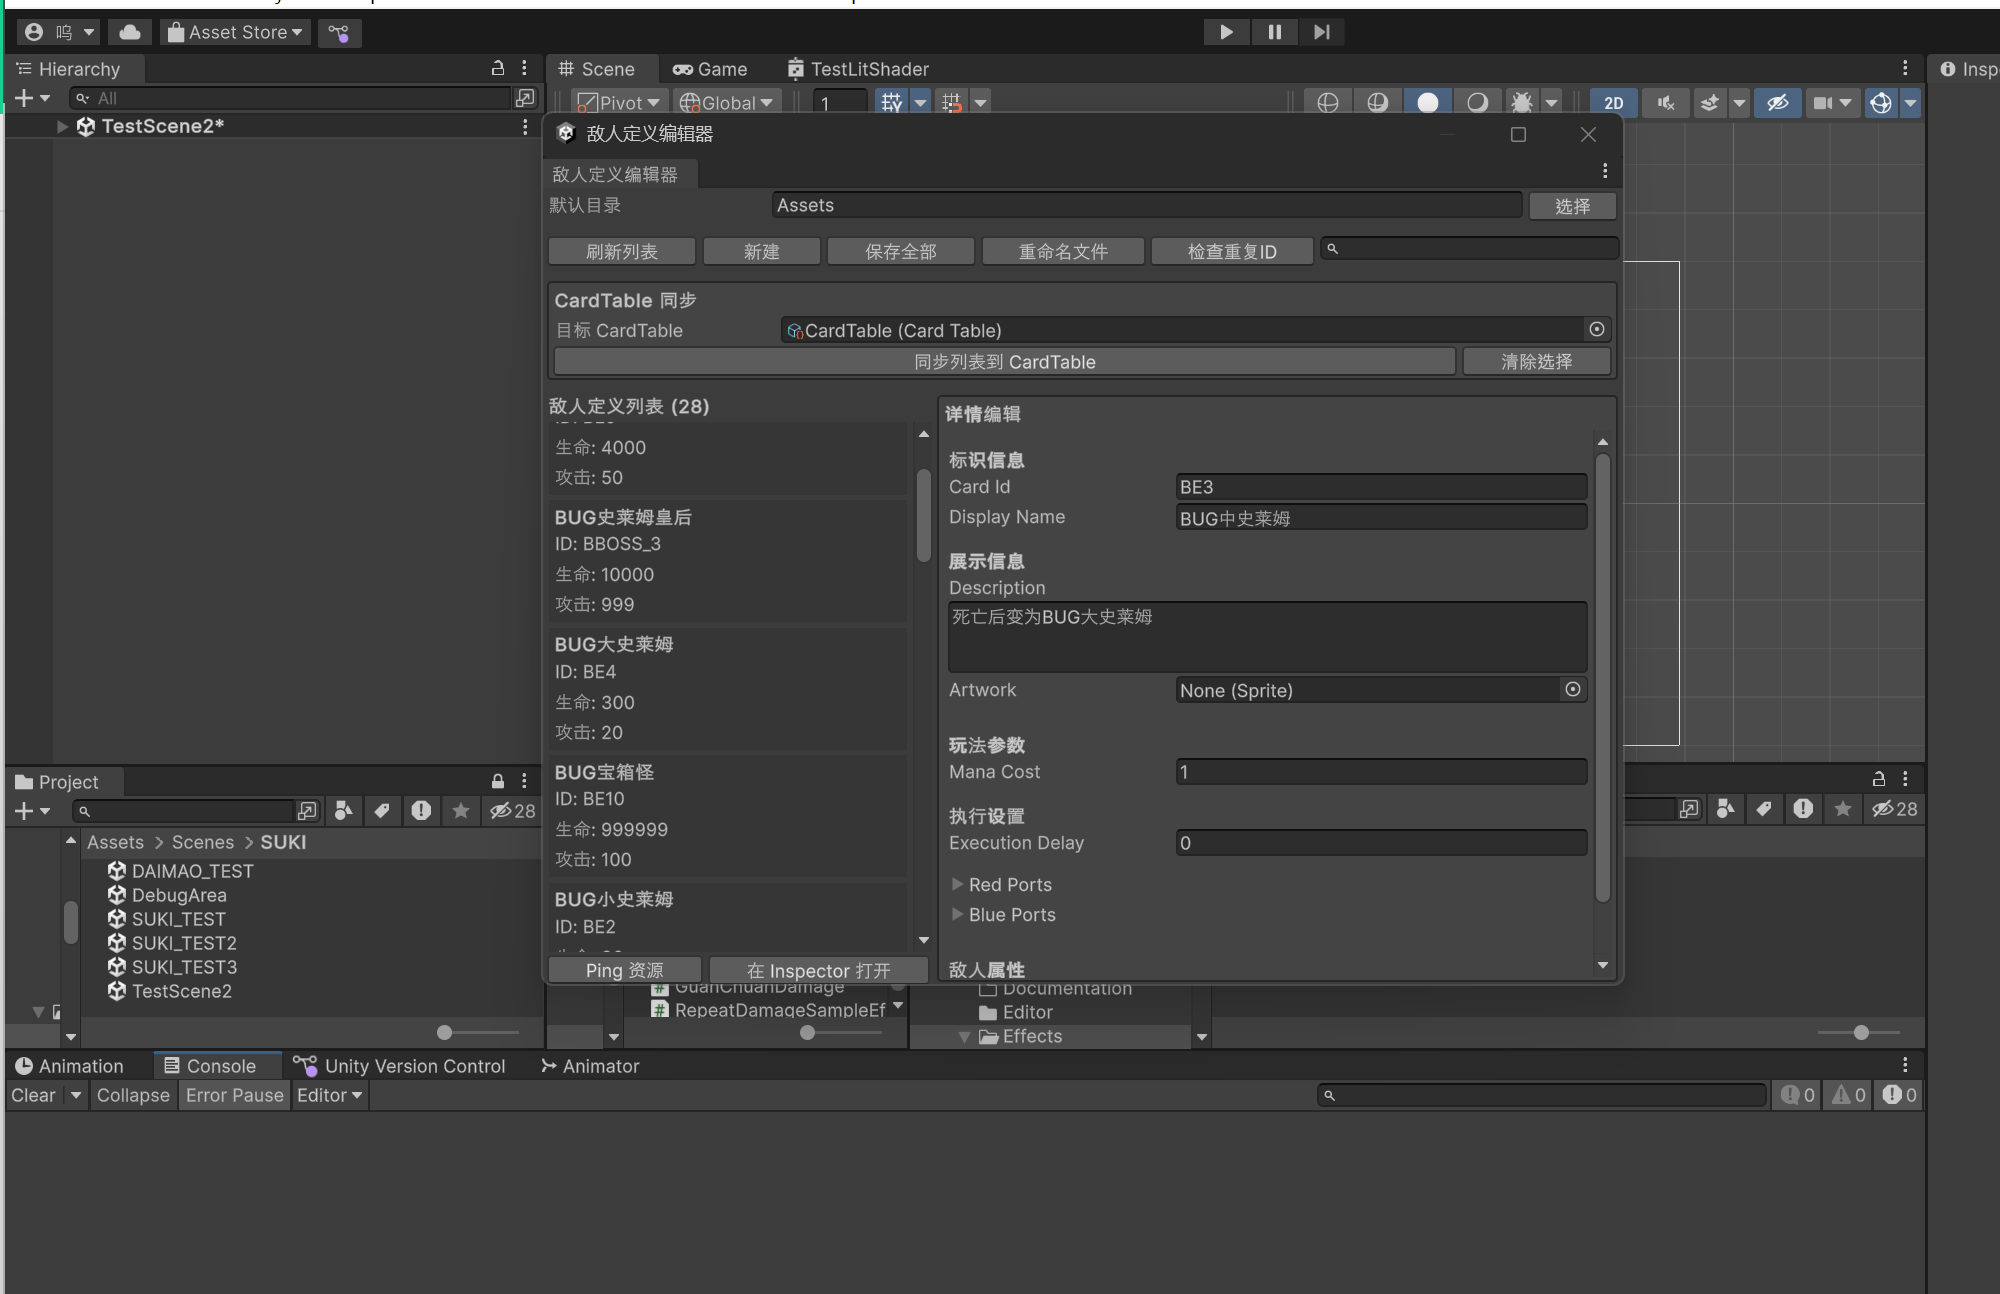The height and width of the screenshot is (1294, 2000).
Task: Open the cloud services icon
Action: point(130,32)
